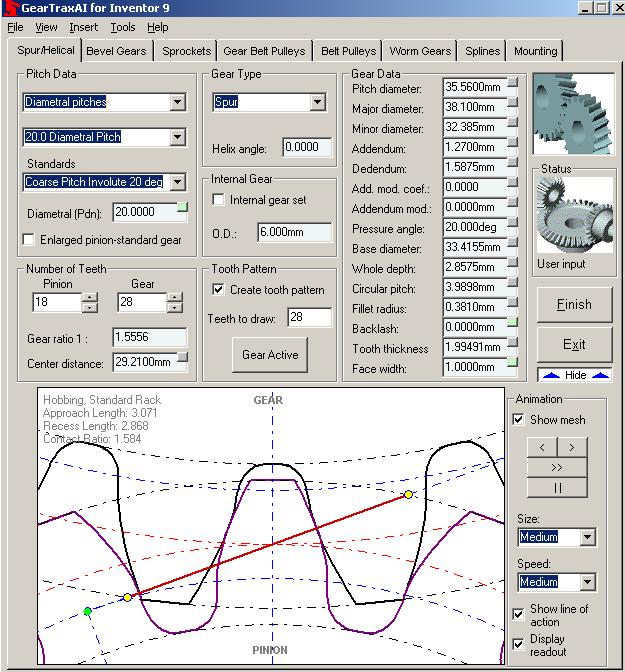This screenshot has width=625, height=672.
Task: Decrease Gear teeth count with down arrow
Action: 174,307
